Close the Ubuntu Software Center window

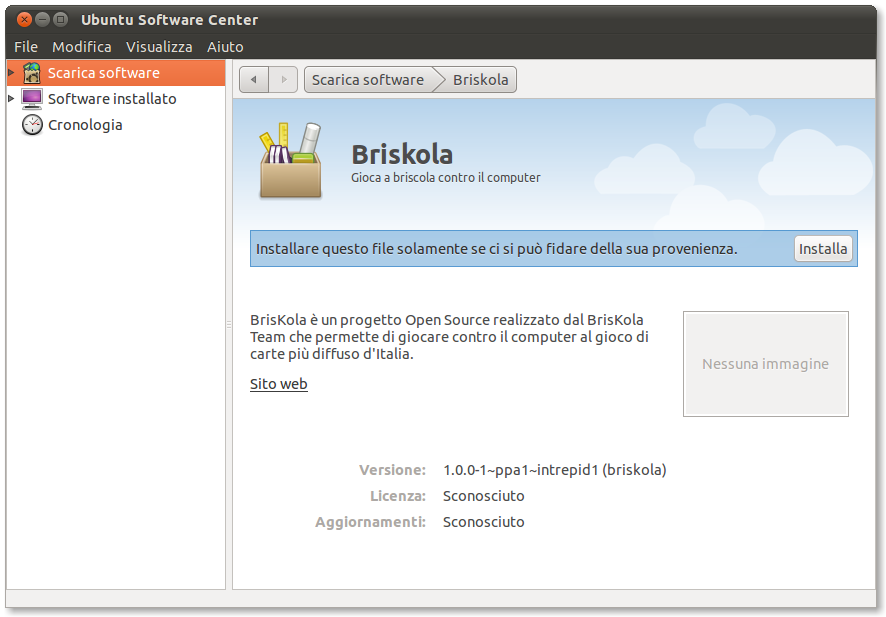[24, 20]
